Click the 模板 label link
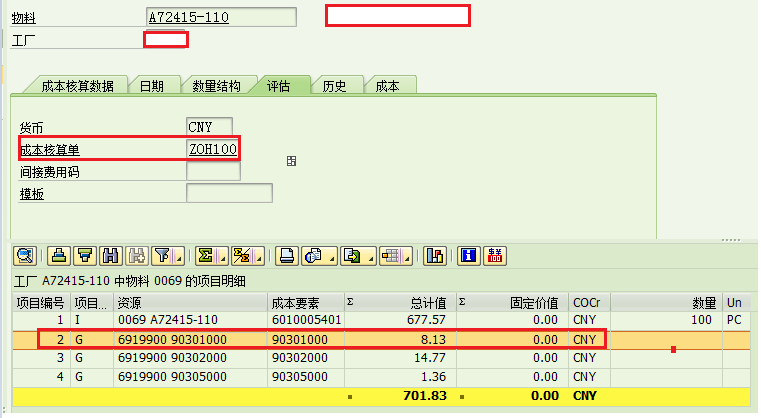The image size is (761, 418). 32,194
